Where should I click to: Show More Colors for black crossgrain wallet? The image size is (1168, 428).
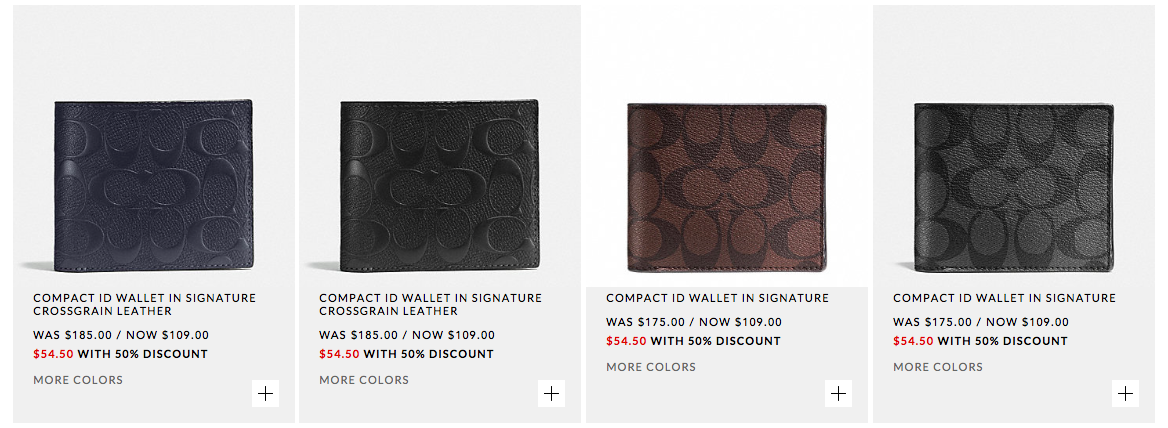click(x=364, y=380)
